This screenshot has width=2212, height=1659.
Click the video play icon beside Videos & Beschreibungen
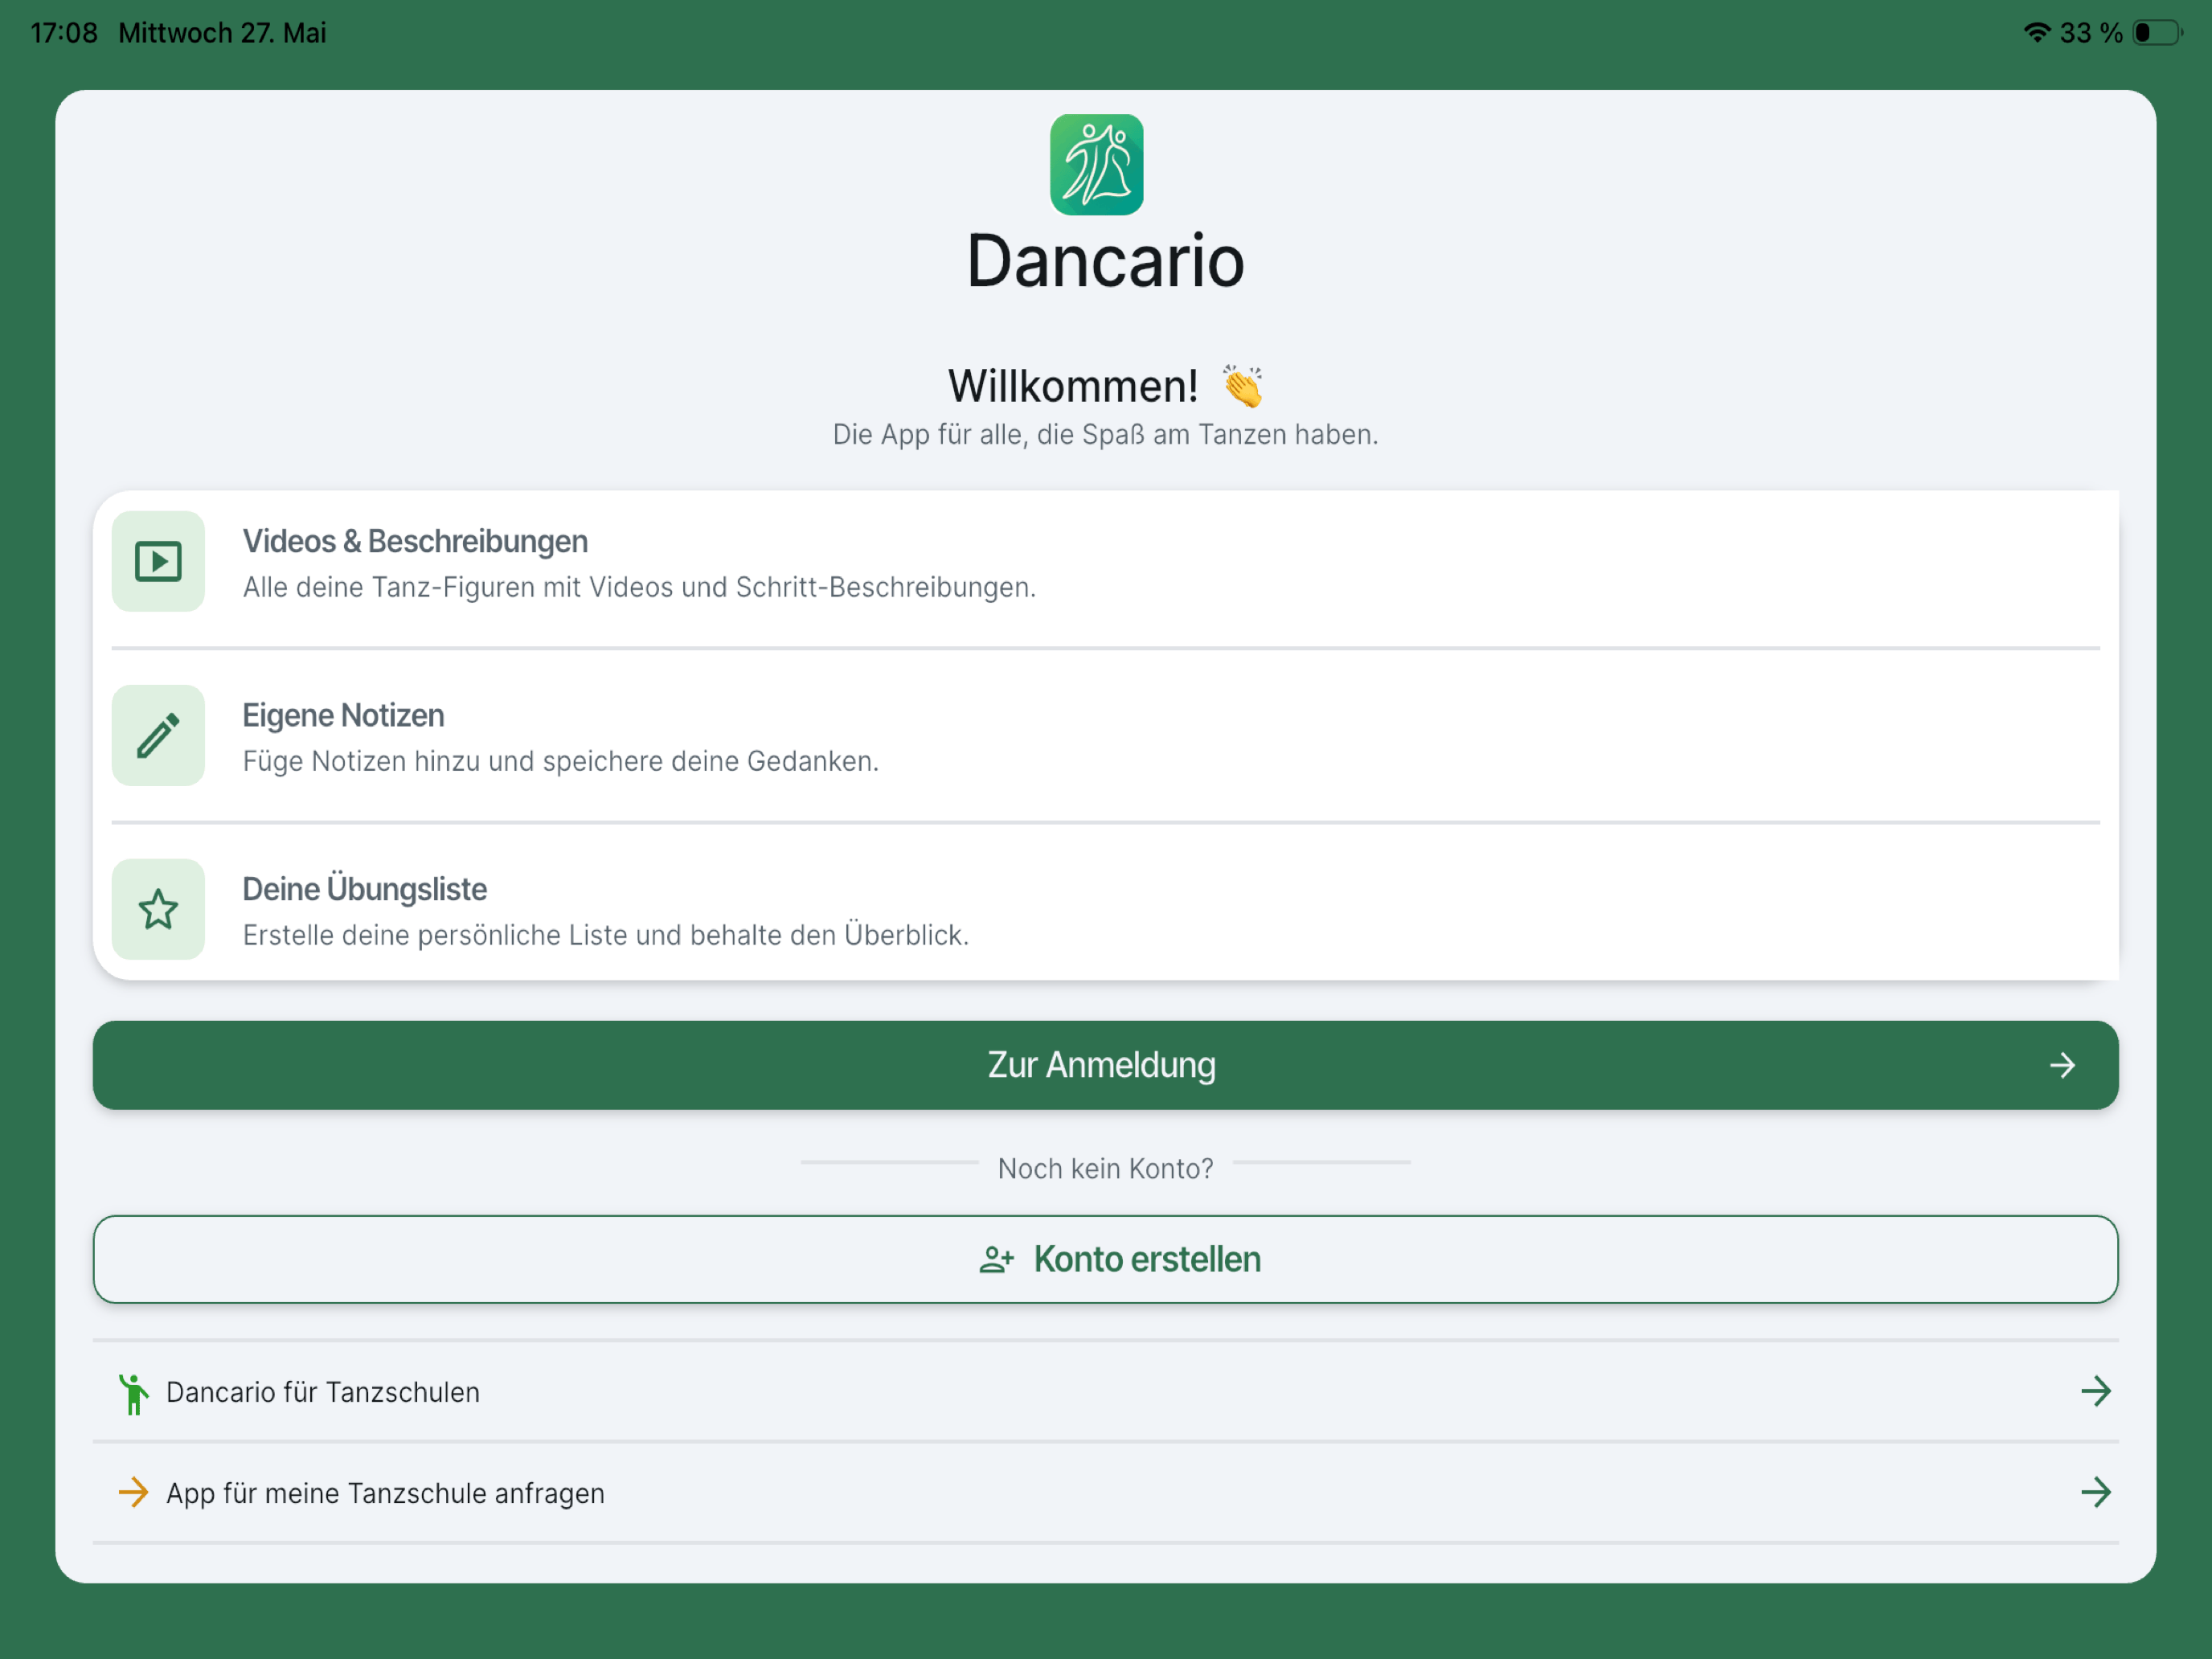point(158,561)
